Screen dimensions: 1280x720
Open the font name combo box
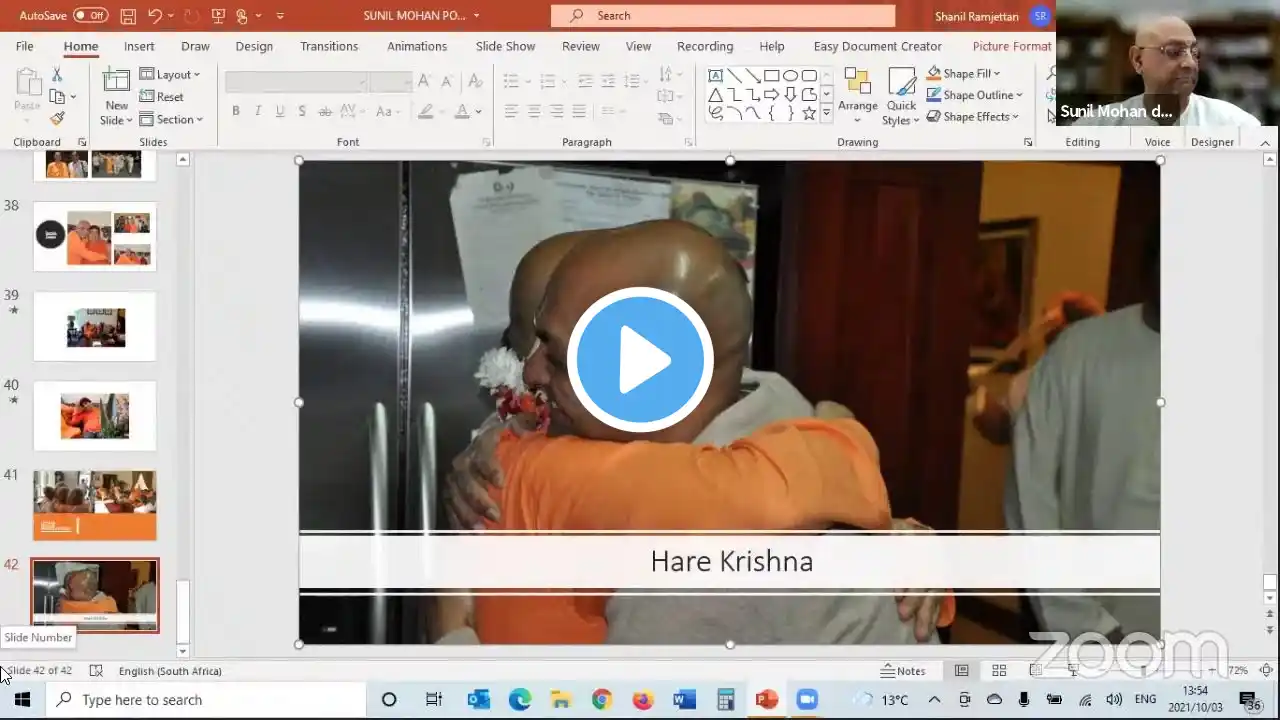click(x=297, y=81)
